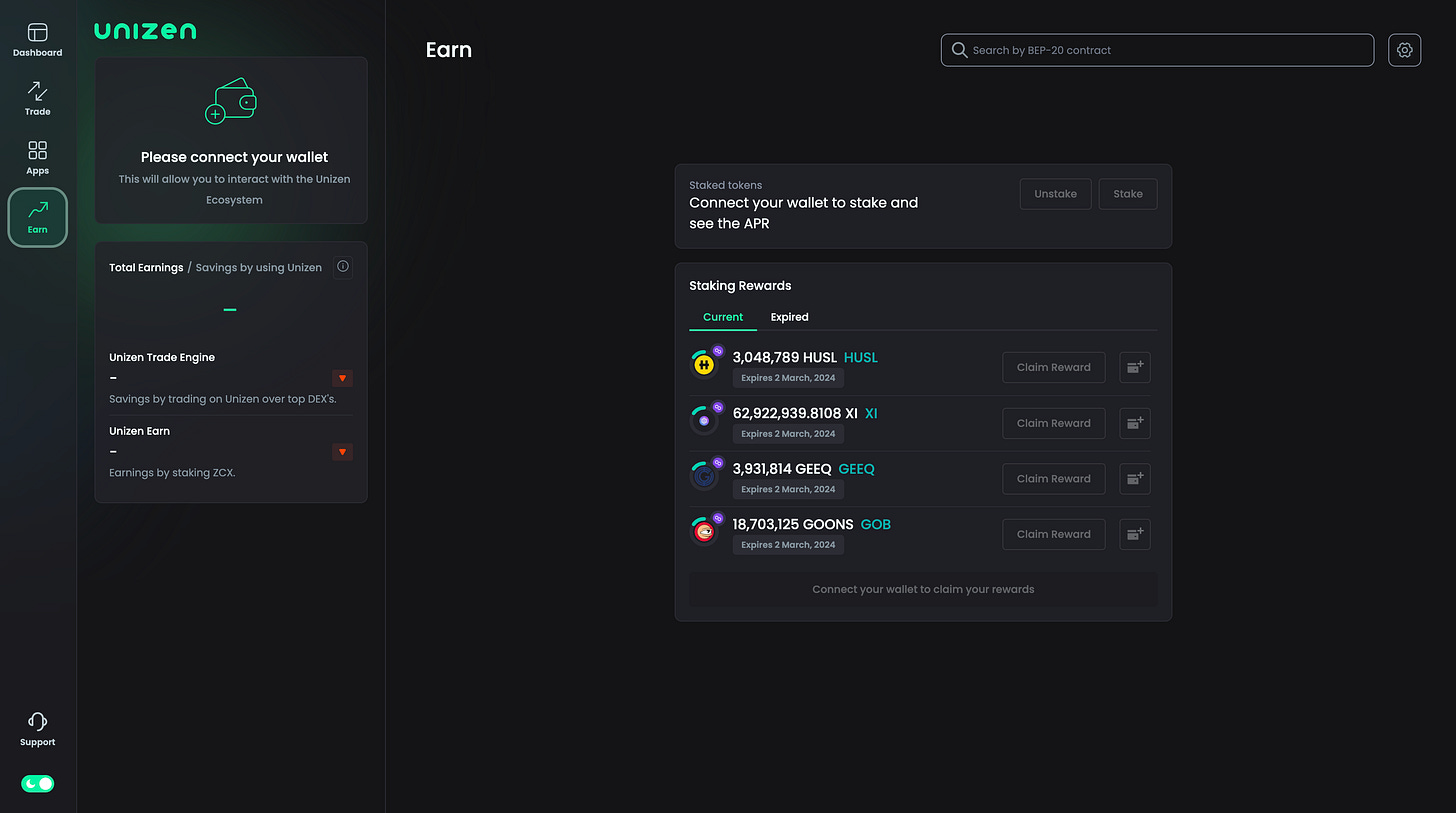Click the Unstake button
The height and width of the screenshot is (813, 1456).
[1055, 194]
